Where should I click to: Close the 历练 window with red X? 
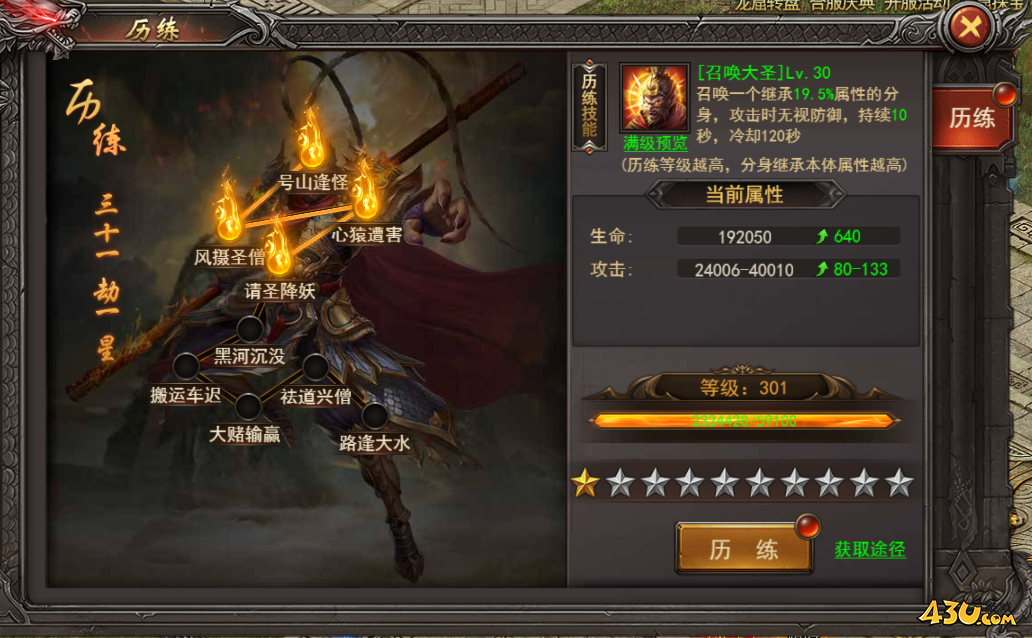[969, 27]
